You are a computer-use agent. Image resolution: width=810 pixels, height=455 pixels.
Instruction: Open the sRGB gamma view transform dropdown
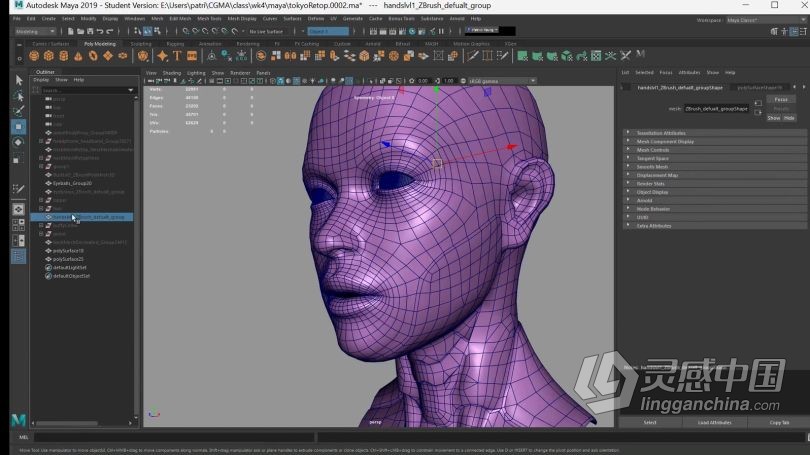pyautogui.click(x=502, y=81)
